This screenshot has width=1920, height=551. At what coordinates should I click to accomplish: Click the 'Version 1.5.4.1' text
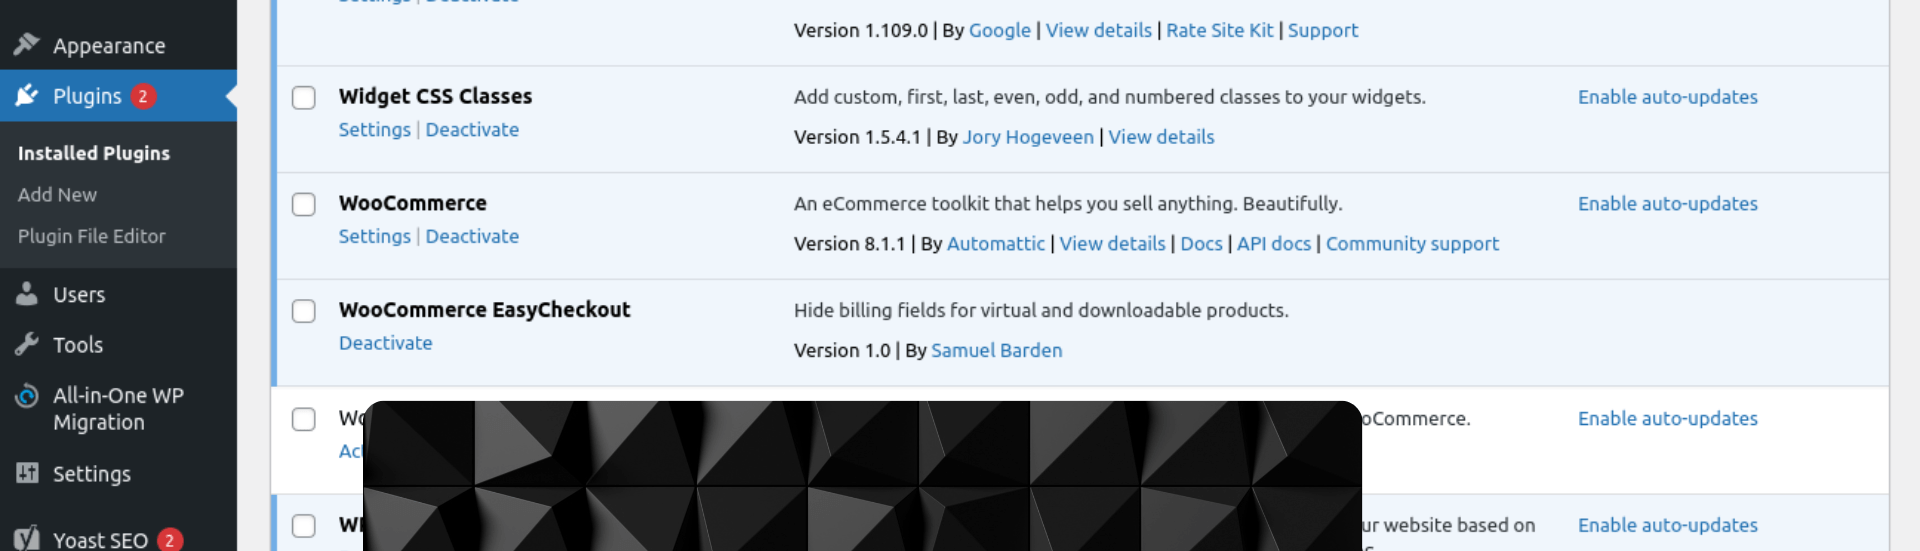pos(858,137)
